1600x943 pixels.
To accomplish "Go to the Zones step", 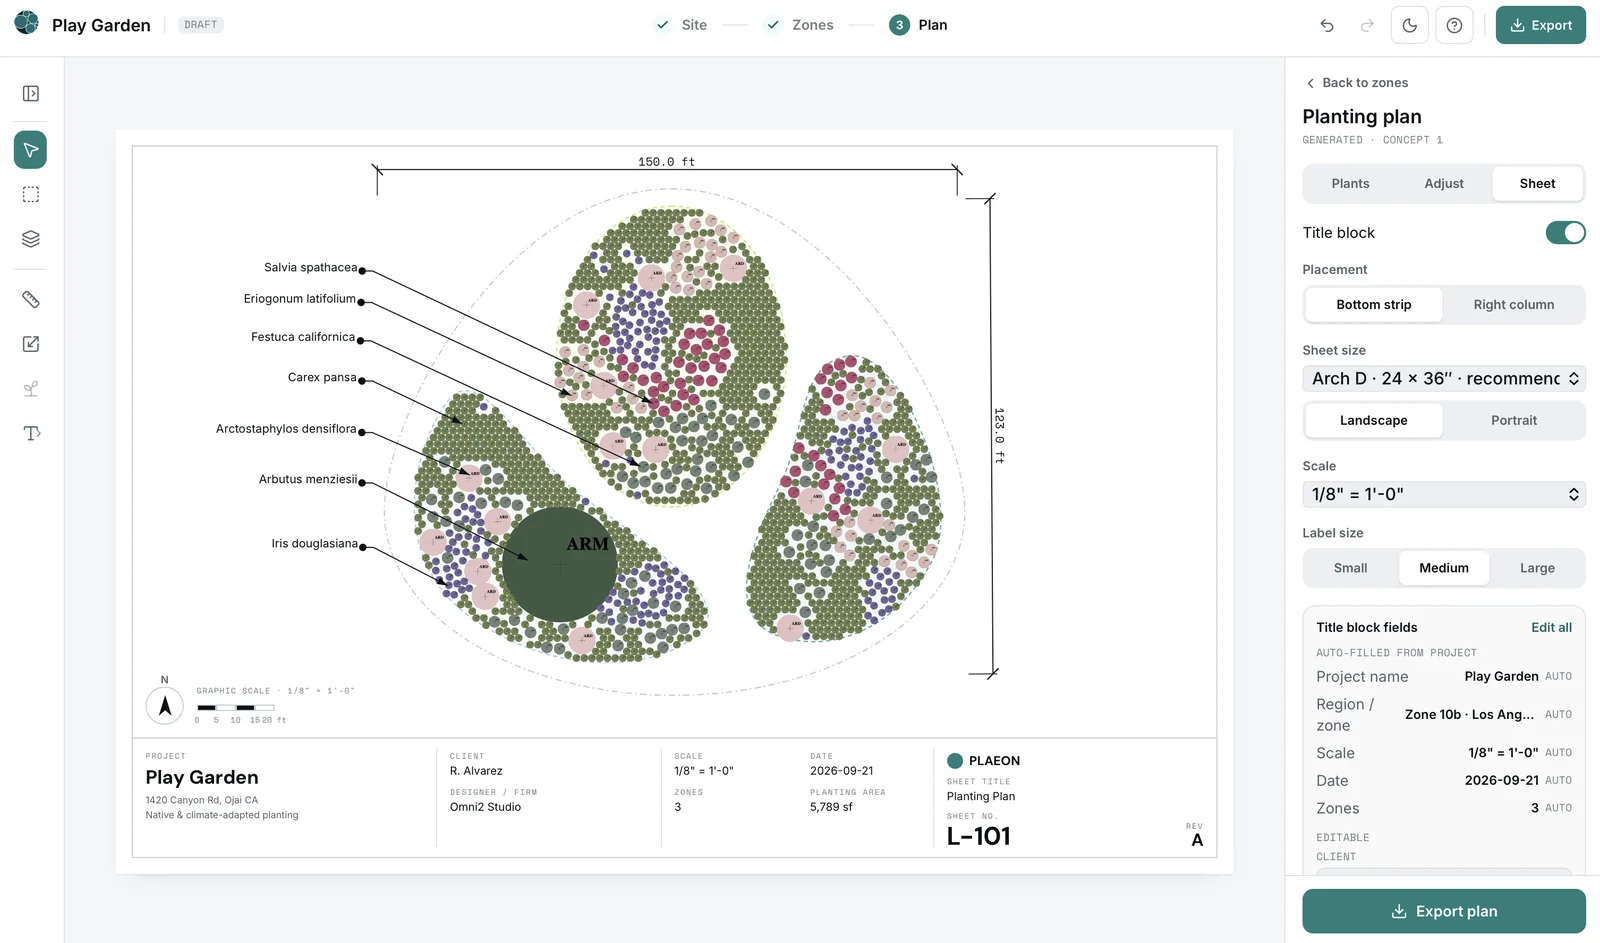I will click(x=799, y=25).
